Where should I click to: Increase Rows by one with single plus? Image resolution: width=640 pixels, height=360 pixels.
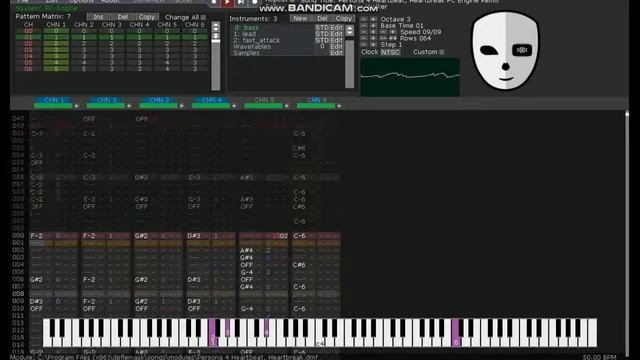(373, 38)
